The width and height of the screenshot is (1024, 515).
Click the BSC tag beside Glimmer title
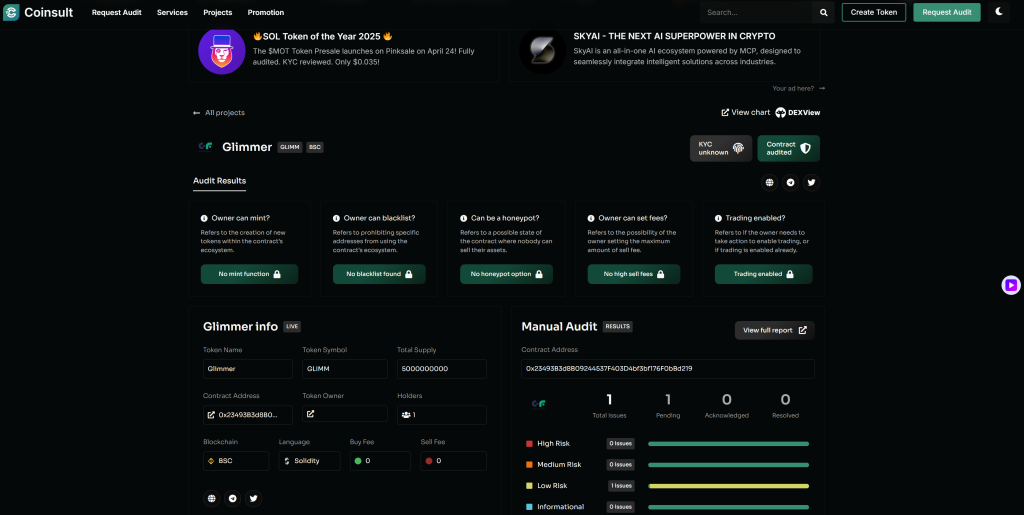315,148
